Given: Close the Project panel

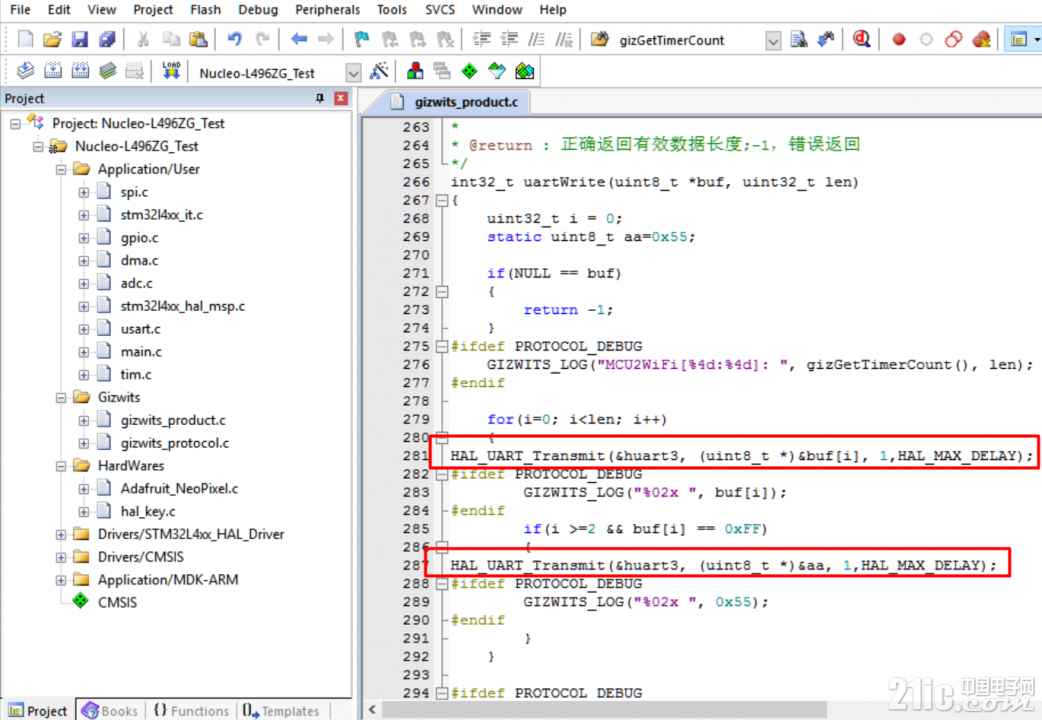Looking at the screenshot, I should (341, 98).
